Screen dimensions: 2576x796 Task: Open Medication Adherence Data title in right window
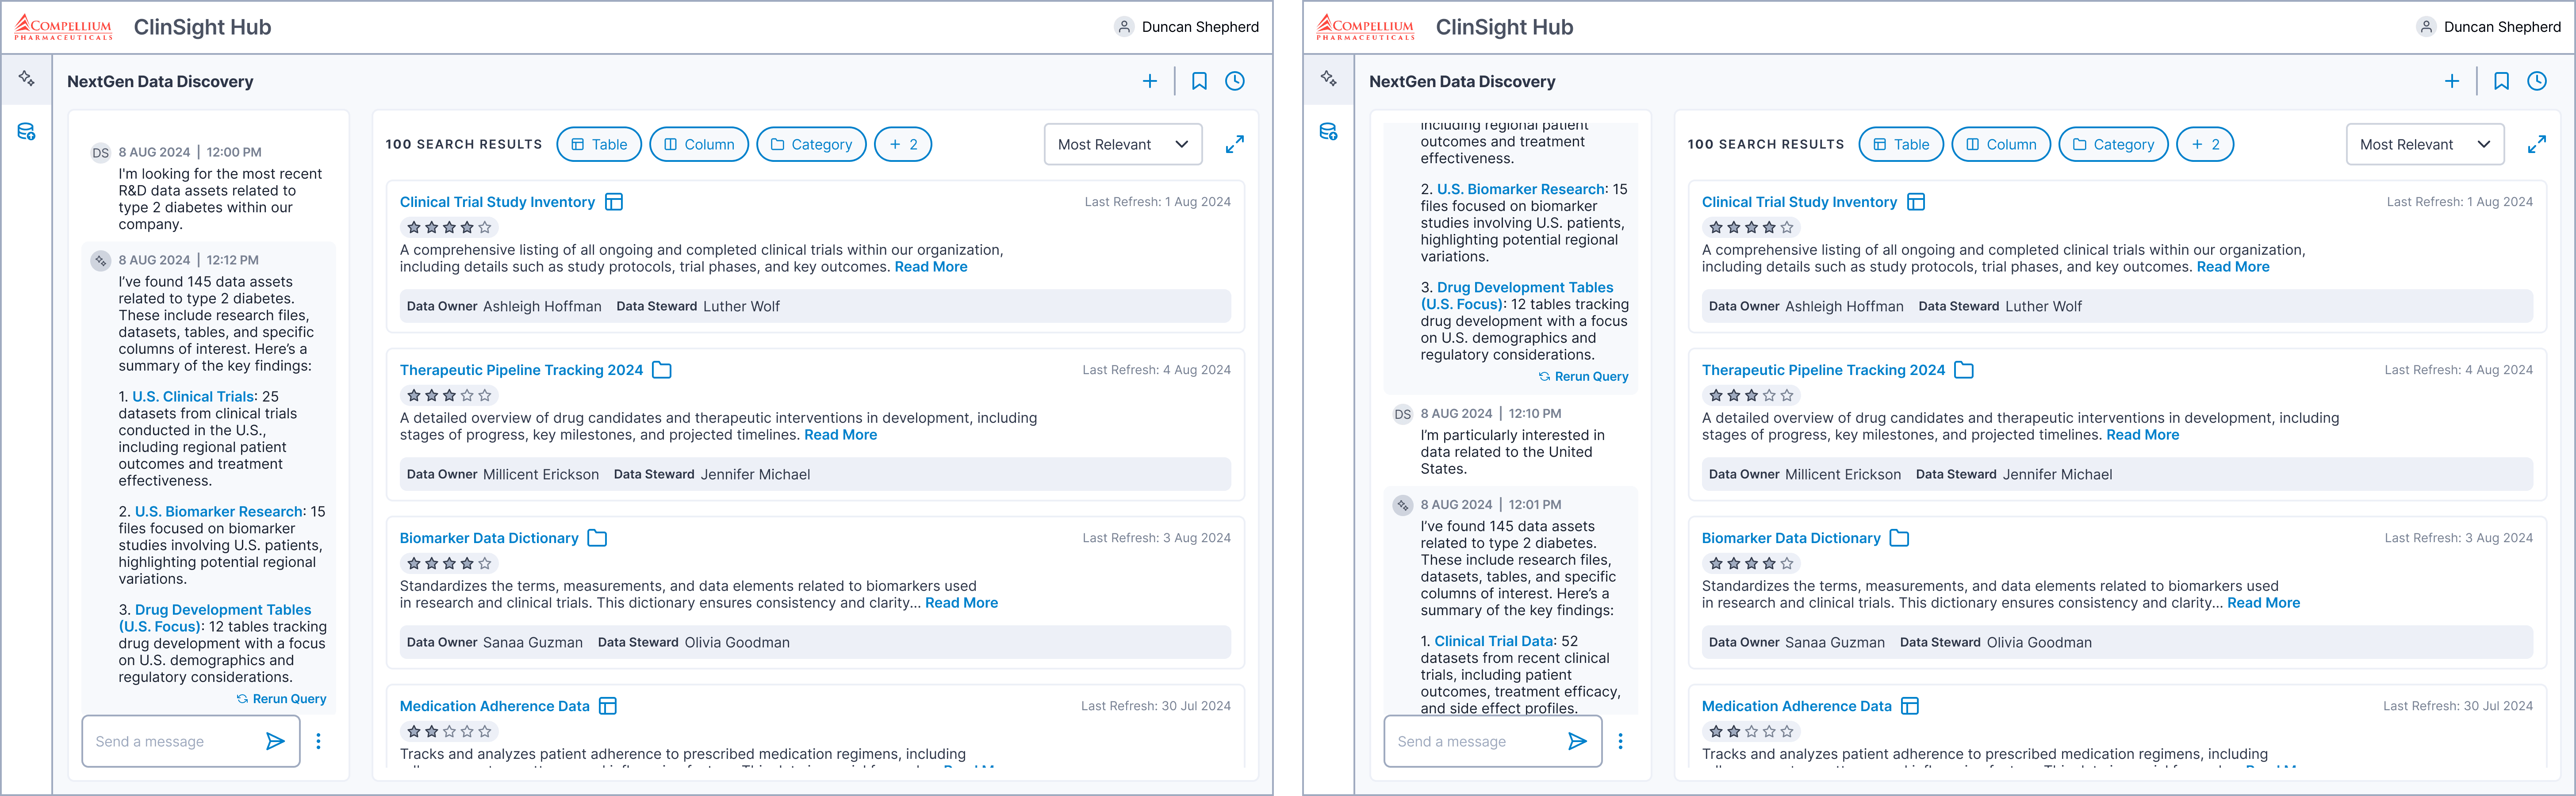coord(1797,706)
